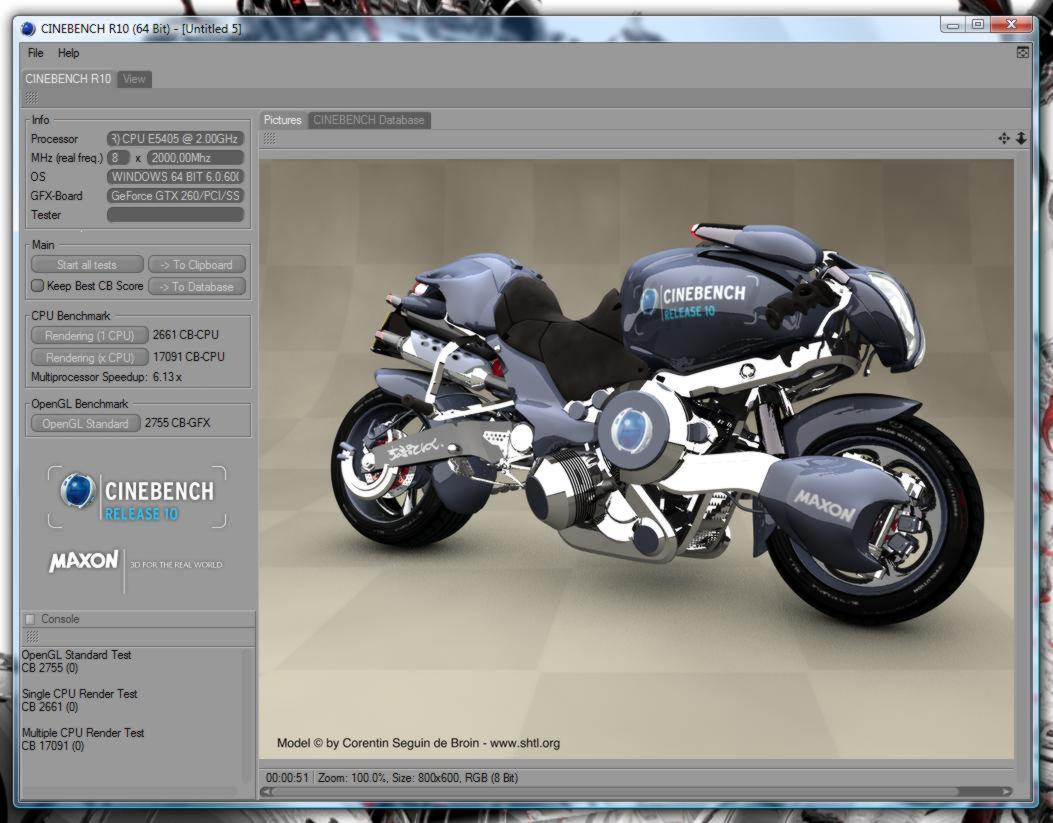Screen dimensions: 1053x823
Task: Minimize the CINEBENCH window
Action: [953, 26]
